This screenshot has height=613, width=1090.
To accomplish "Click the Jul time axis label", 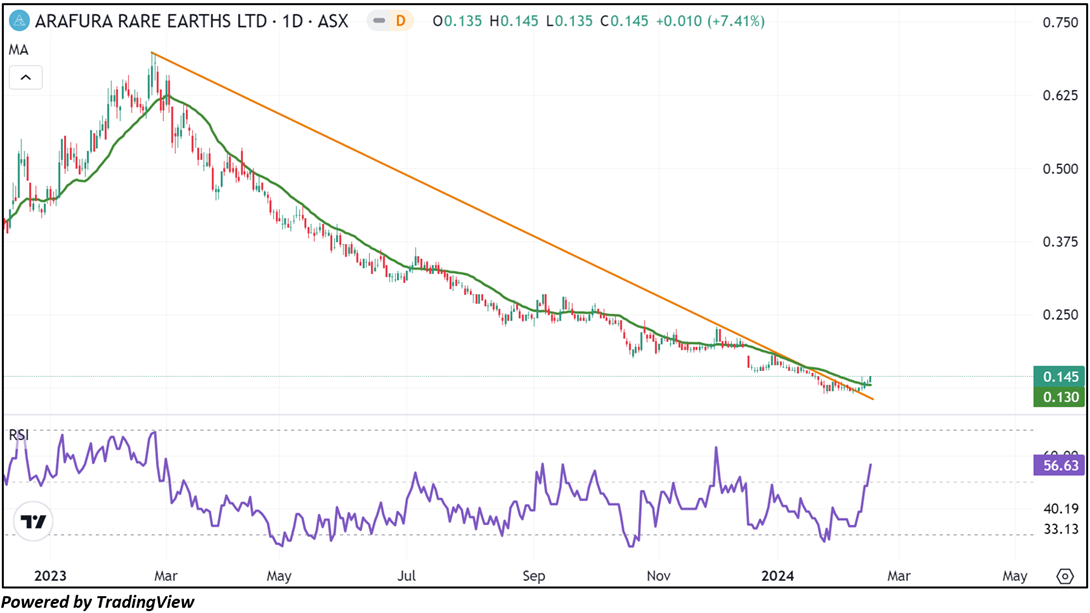I will point(407,576).
